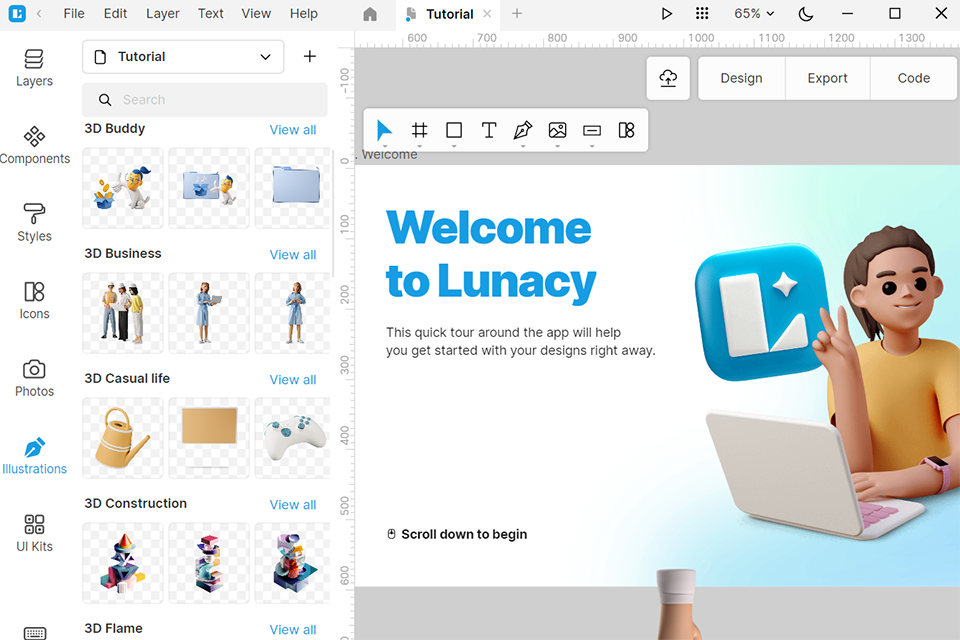
Task: Close the Tutorial tab
Action: [x=487, y=13]
